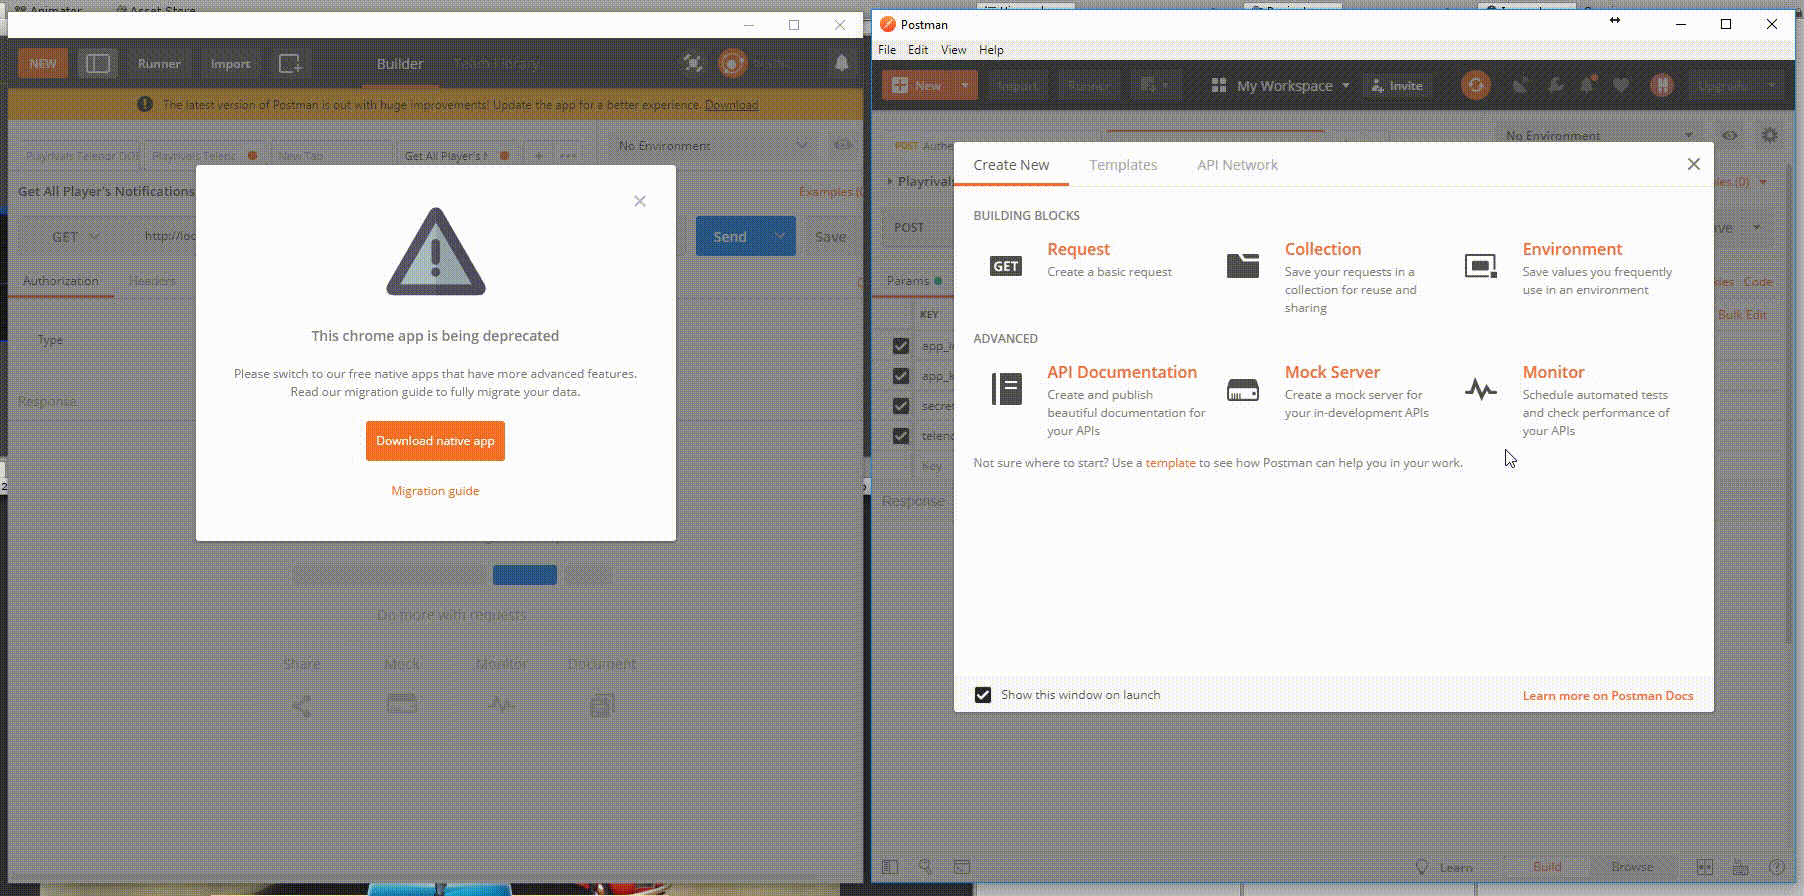Click the Monitor pulse icon in Advanced
Screen dimensions: 1804x896
(1480, 390)
